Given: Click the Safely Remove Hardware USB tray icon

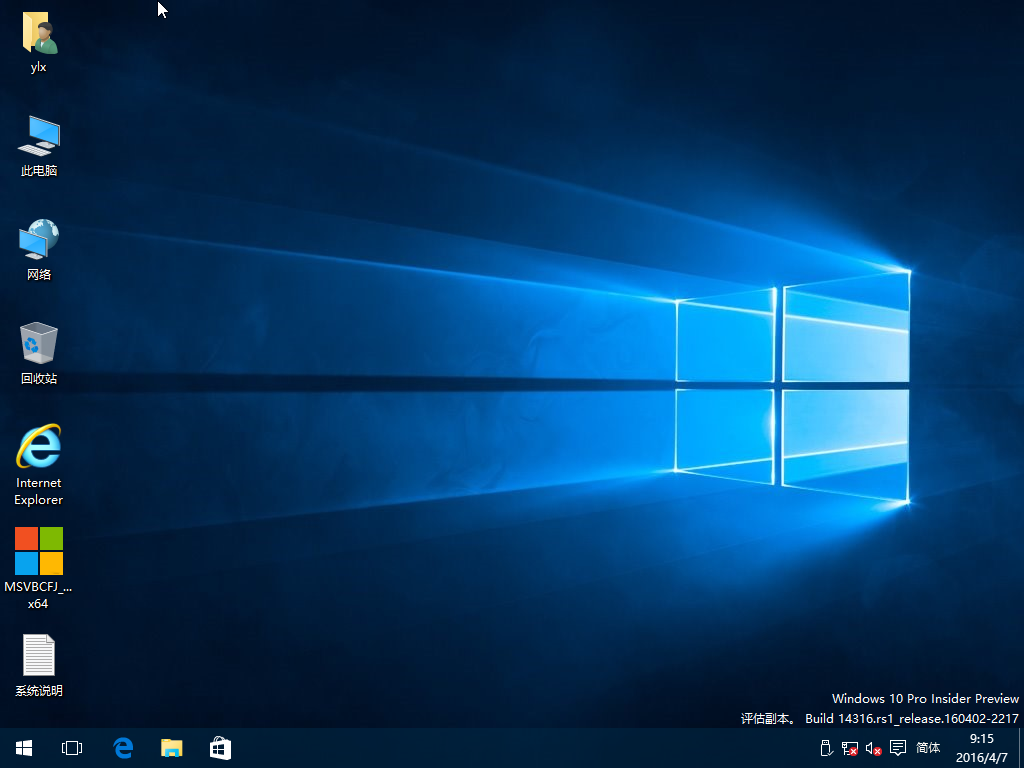Looking at the screenshot, I should [826, 748].
